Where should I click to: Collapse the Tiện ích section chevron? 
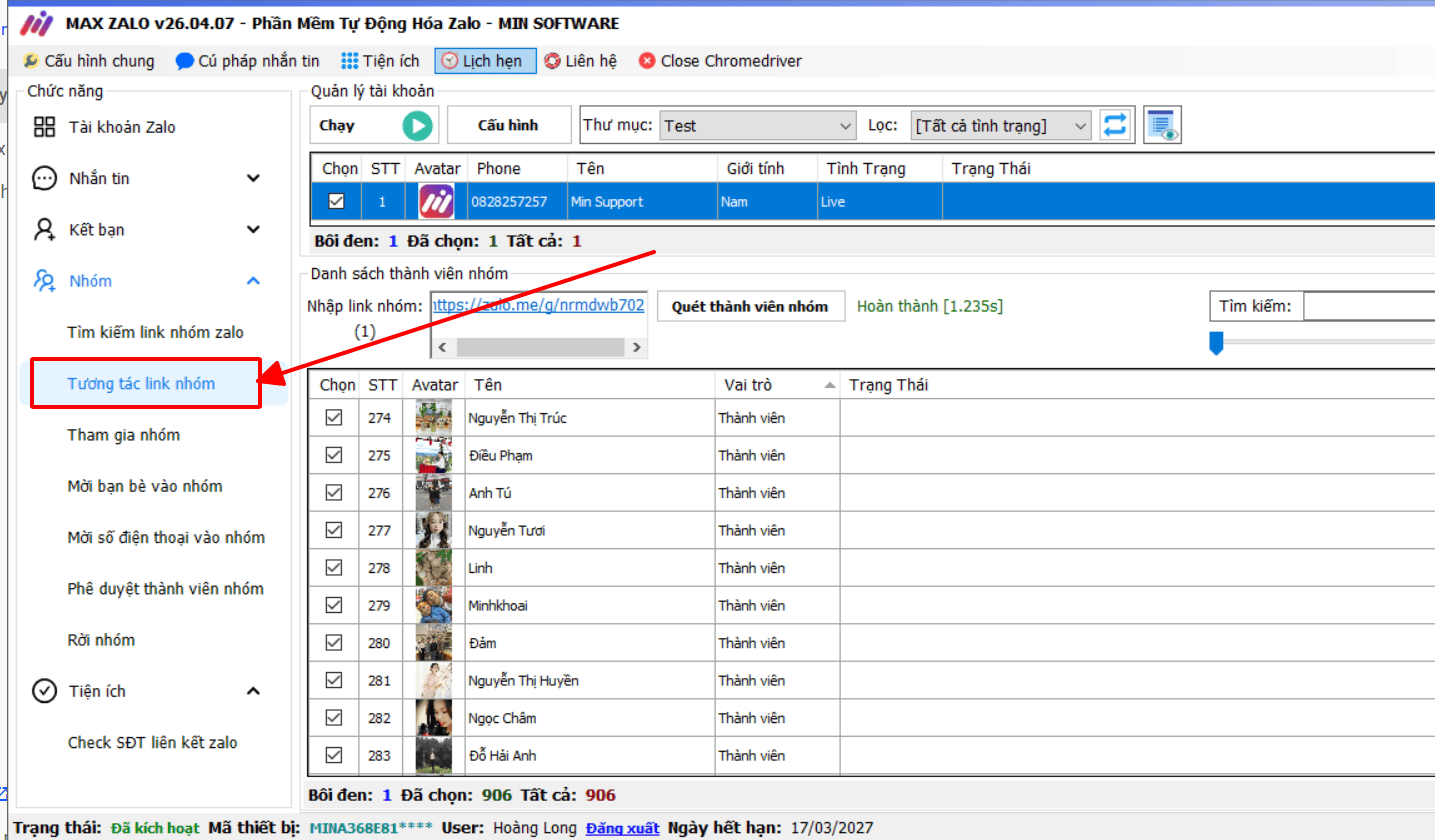point(253,691)
